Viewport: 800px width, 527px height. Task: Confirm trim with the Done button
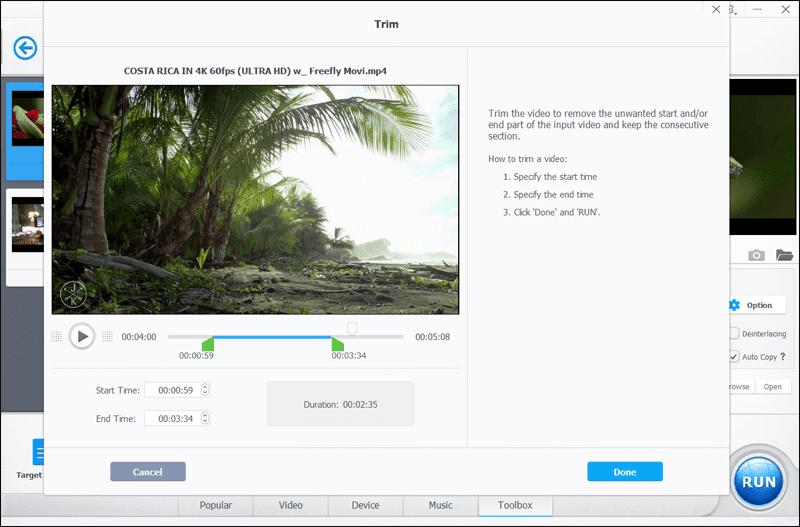[x=625, y=472]
